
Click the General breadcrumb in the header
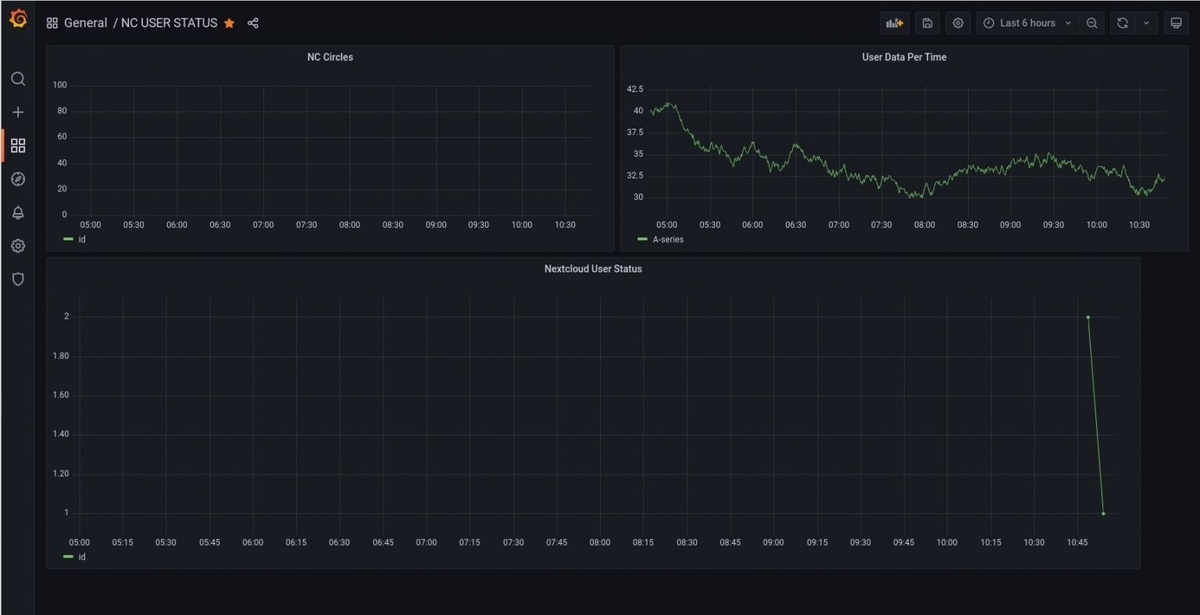(86, 22)
